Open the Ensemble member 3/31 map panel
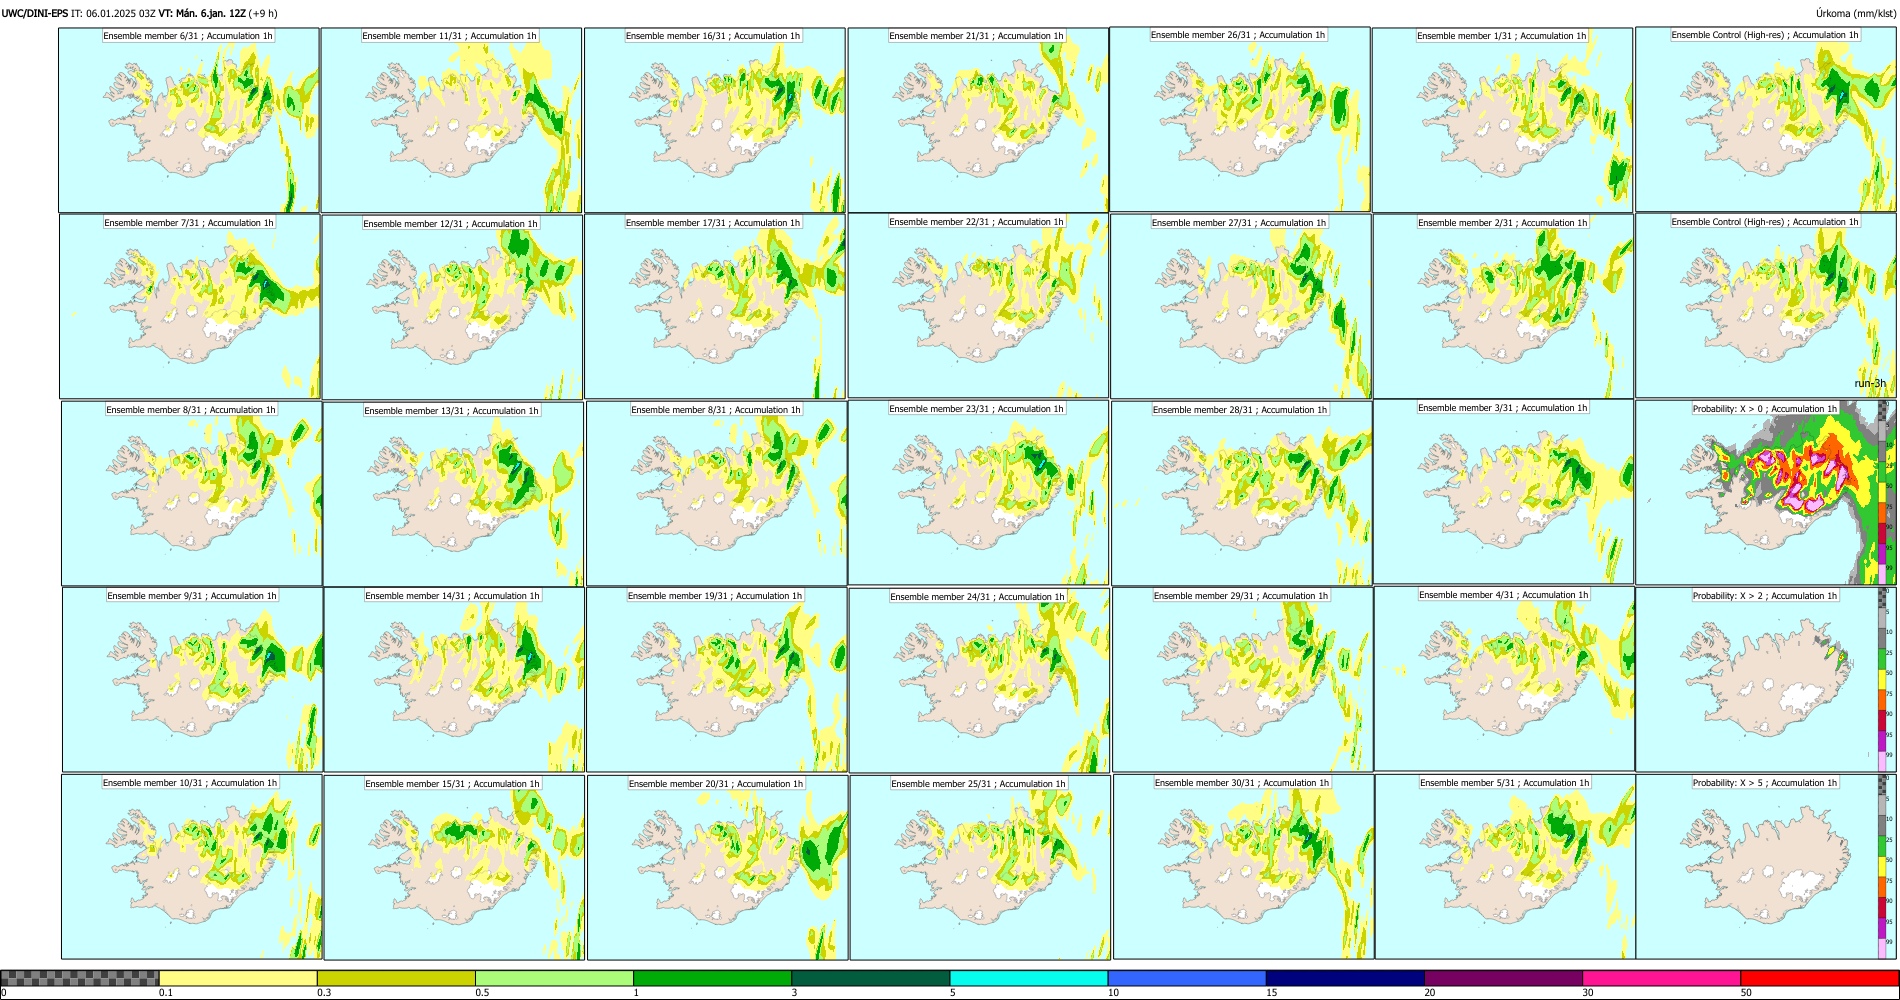1900x1000 pixels. click(x=1504, y=492)
